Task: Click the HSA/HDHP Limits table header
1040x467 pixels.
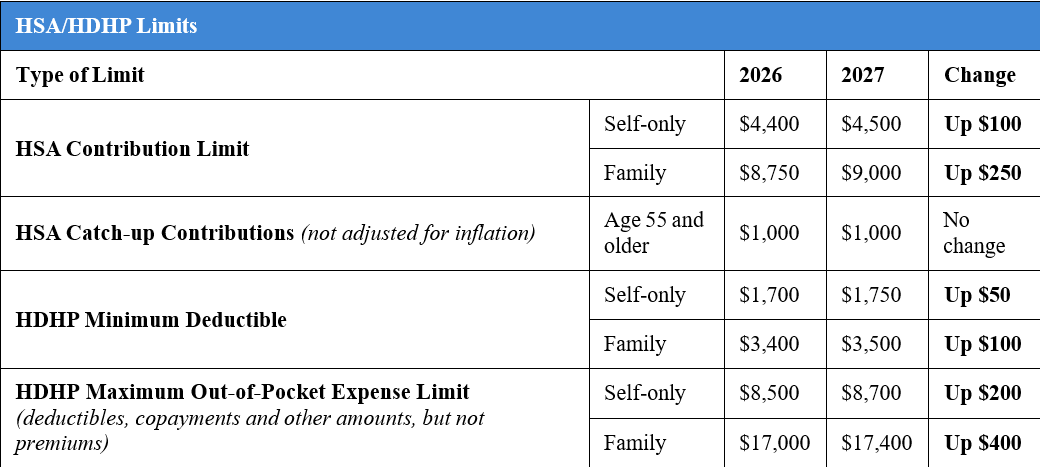Action: (x=520, y=26)
